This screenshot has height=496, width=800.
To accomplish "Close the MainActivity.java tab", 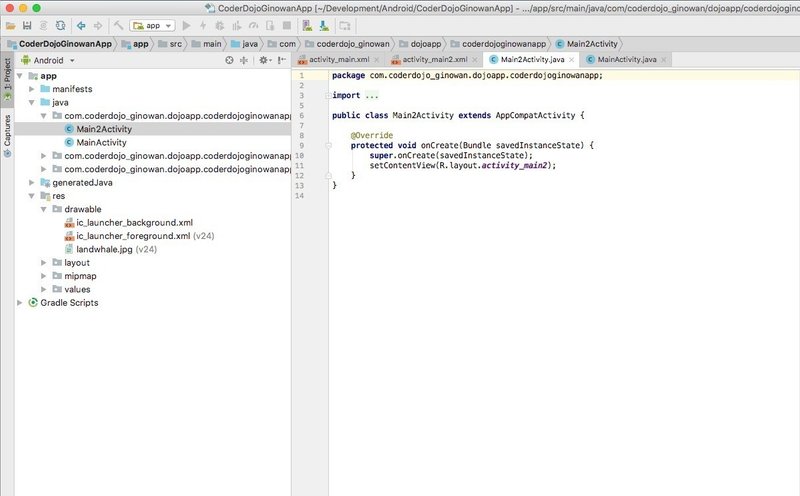I will [x=663, y=60].
